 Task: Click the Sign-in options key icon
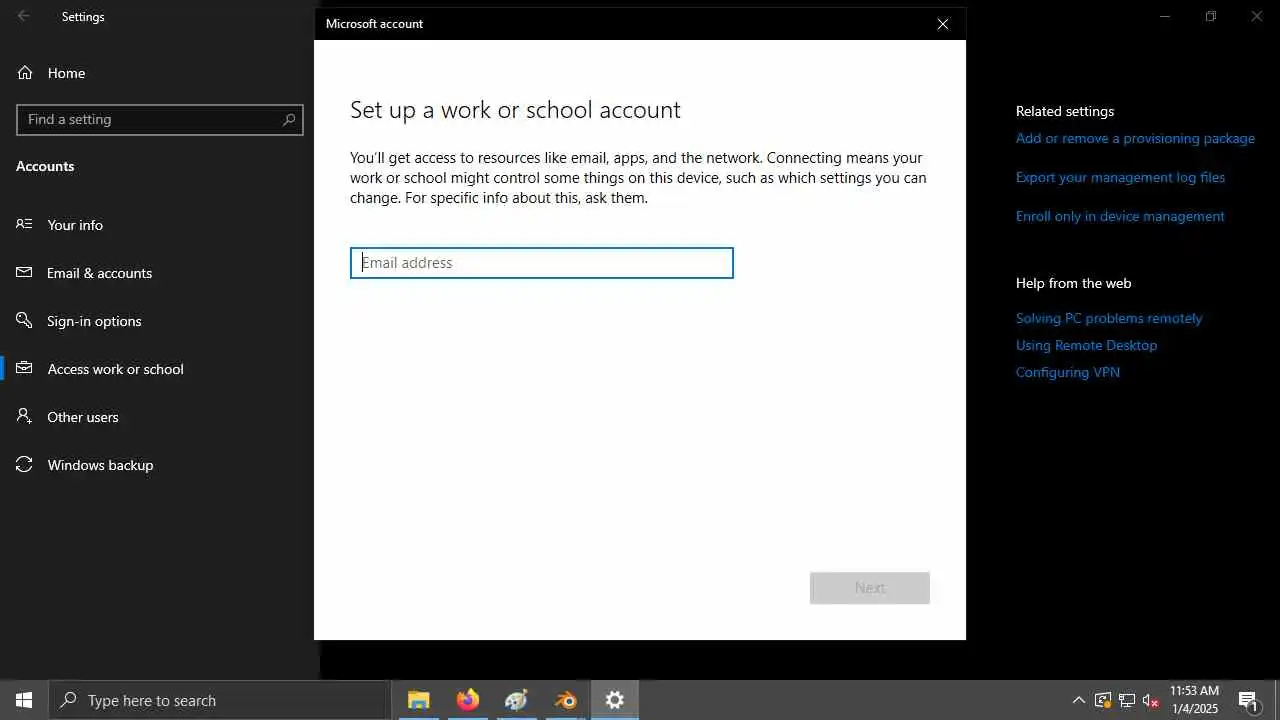coord(25,320)
